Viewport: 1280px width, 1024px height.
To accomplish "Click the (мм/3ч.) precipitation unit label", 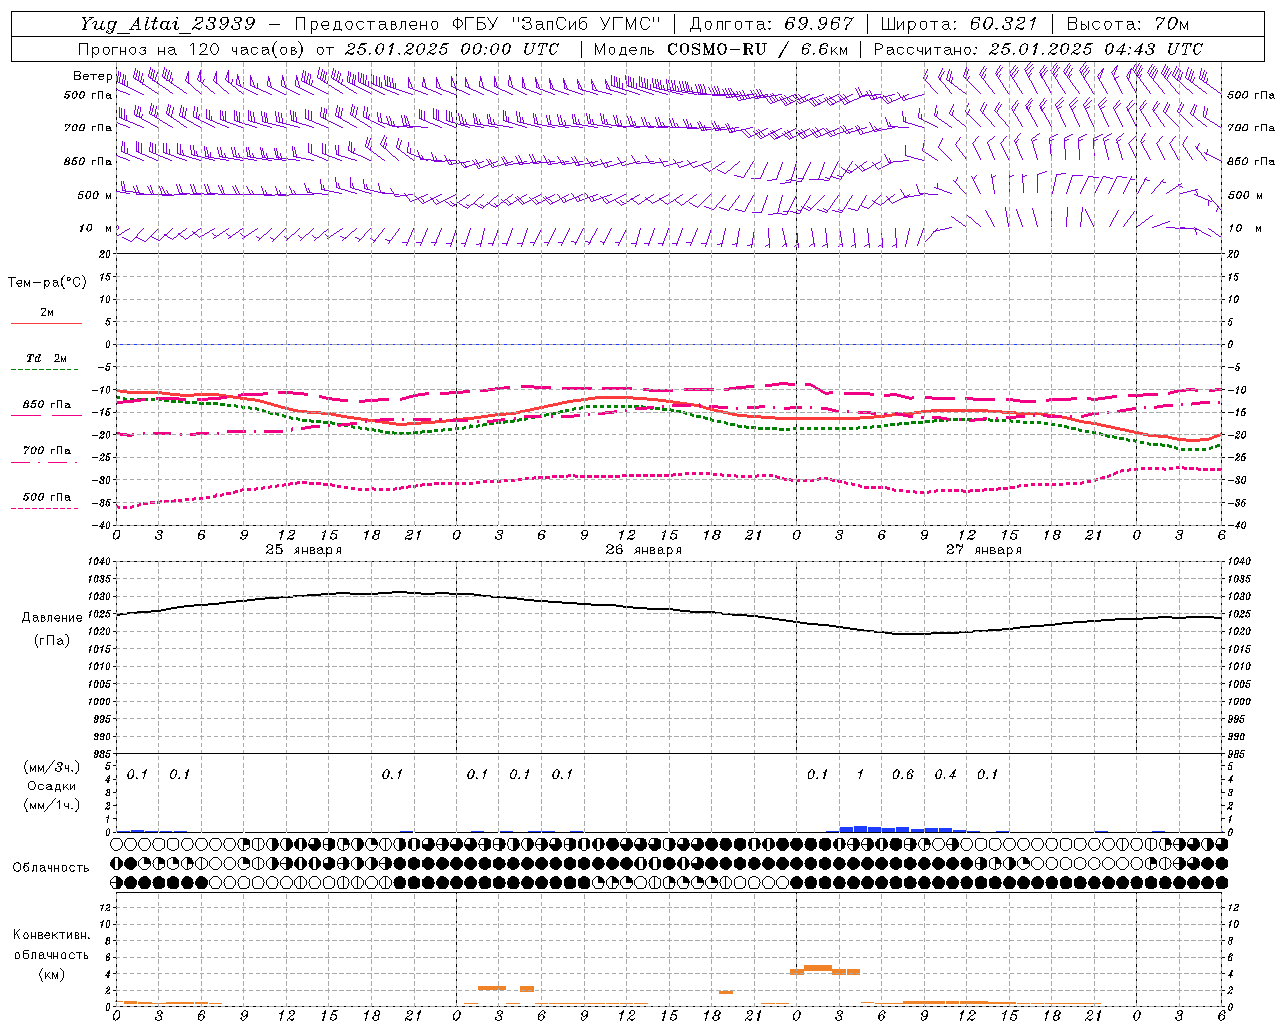I will point(52,768).
